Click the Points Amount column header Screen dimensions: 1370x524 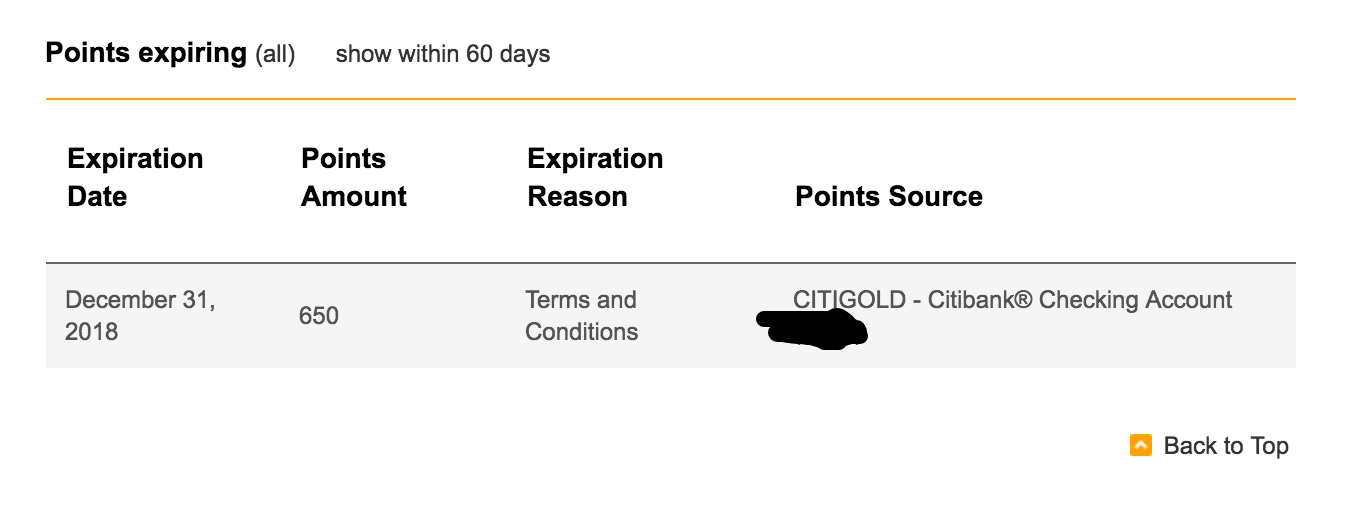pos(354,177)
